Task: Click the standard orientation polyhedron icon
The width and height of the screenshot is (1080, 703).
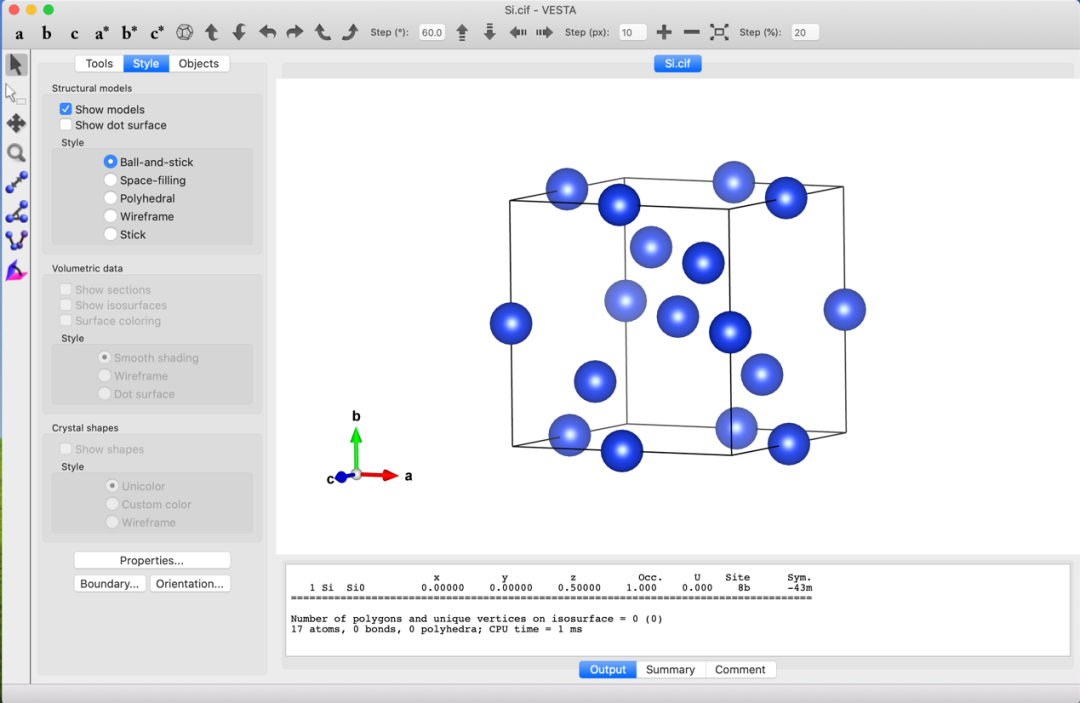Action: tap(185, 32)
